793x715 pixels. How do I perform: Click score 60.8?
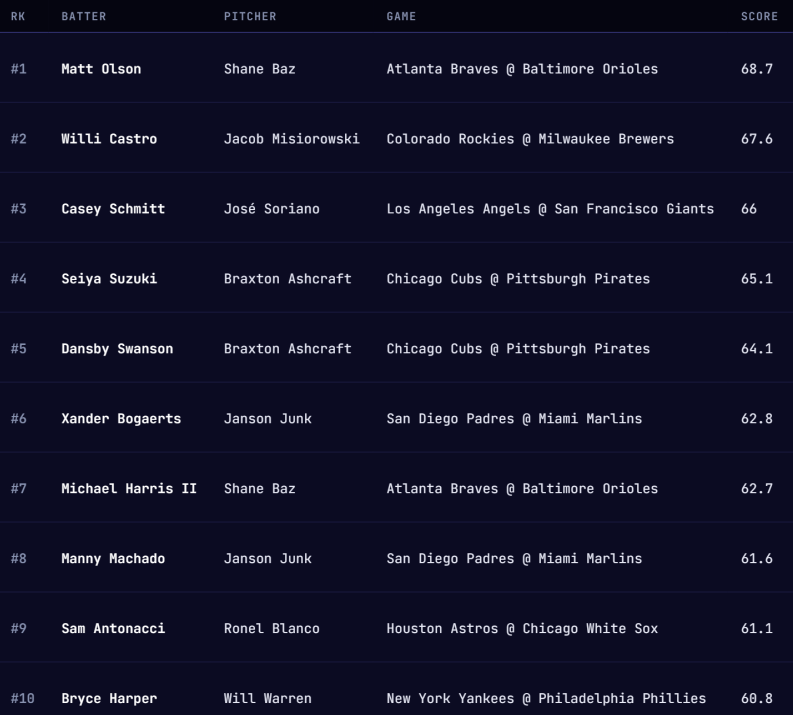tap(757, 698)
